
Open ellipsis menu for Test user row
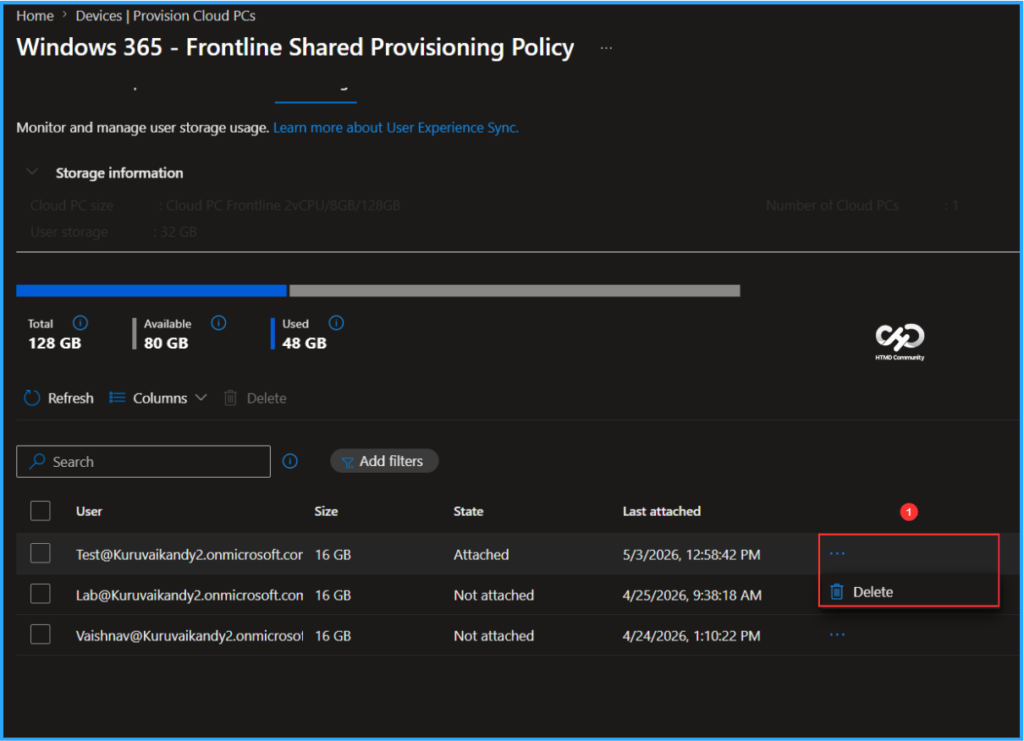837,554
